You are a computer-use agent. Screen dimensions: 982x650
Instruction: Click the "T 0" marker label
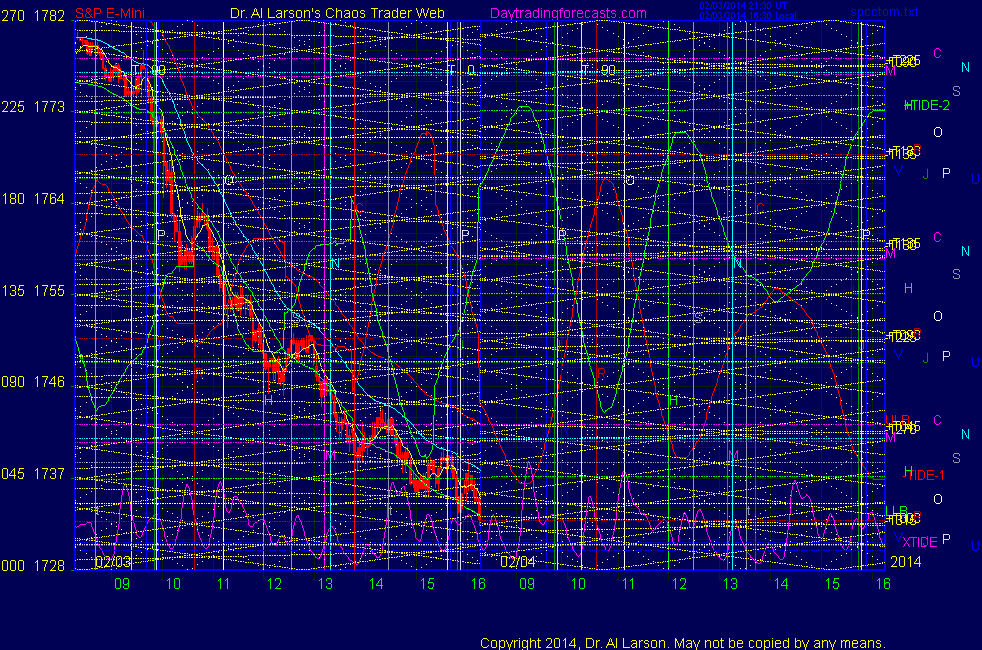click(462, 70)
